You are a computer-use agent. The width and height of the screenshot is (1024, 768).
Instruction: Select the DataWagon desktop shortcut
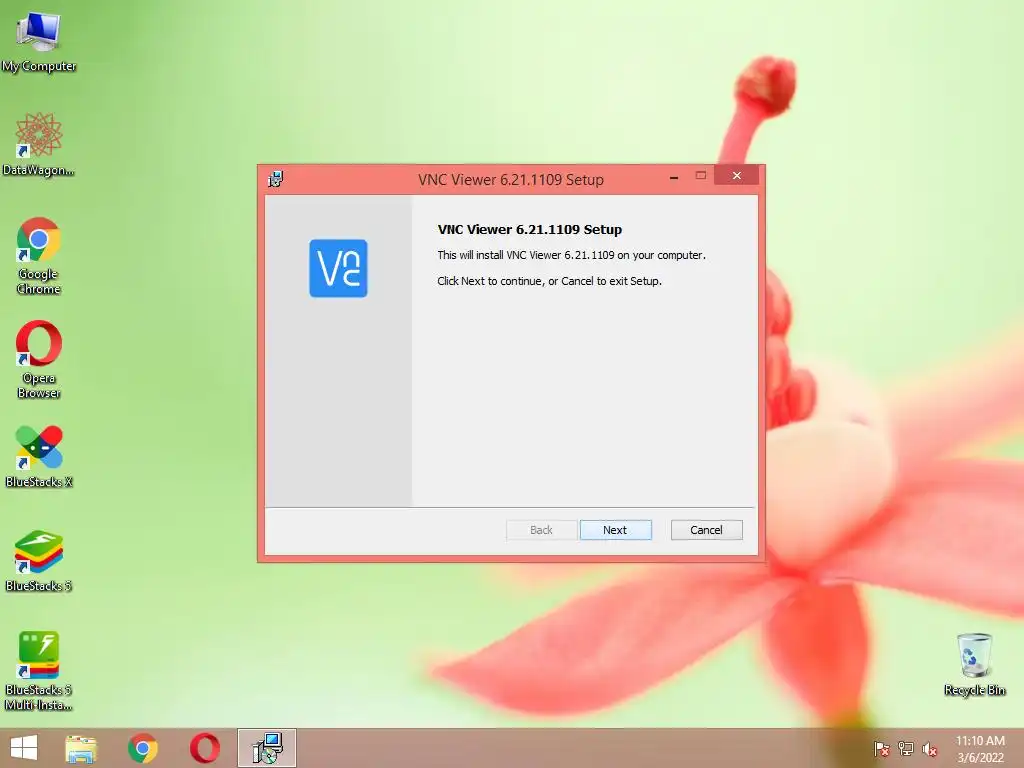(x=39, y=145)
